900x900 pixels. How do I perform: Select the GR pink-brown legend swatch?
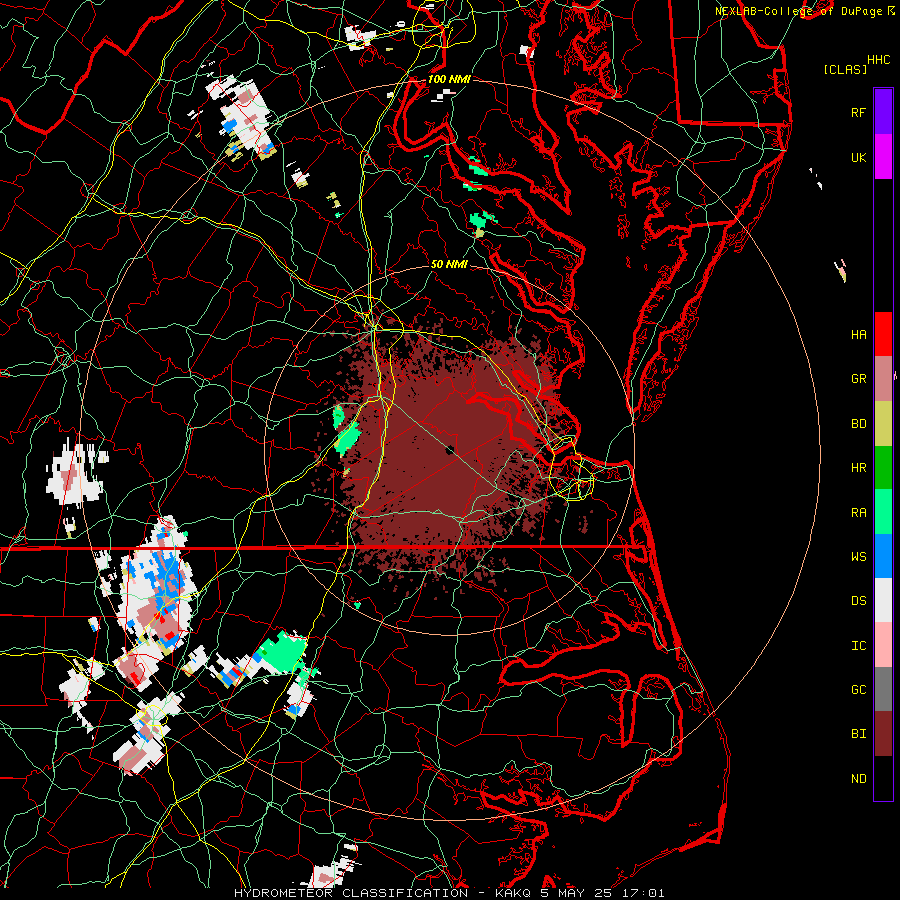[x=883, y=379]
